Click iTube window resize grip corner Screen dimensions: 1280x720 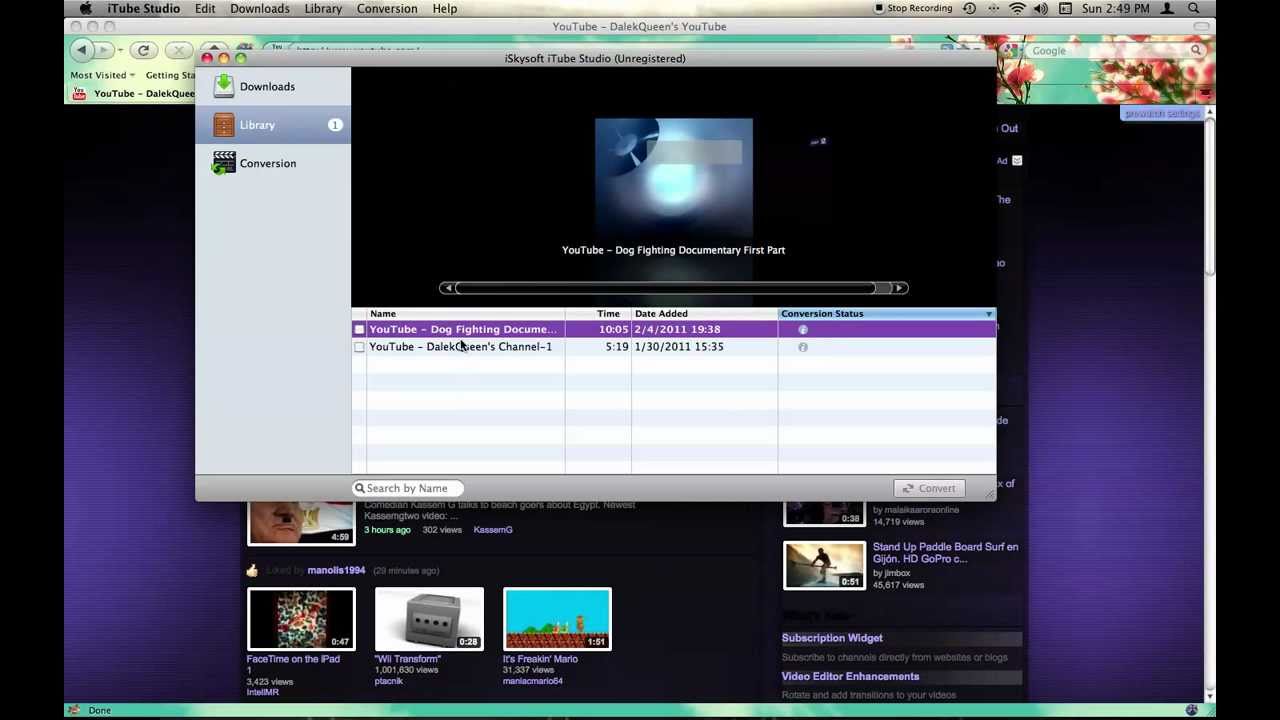pyautogui.click(x=990, y=493)
